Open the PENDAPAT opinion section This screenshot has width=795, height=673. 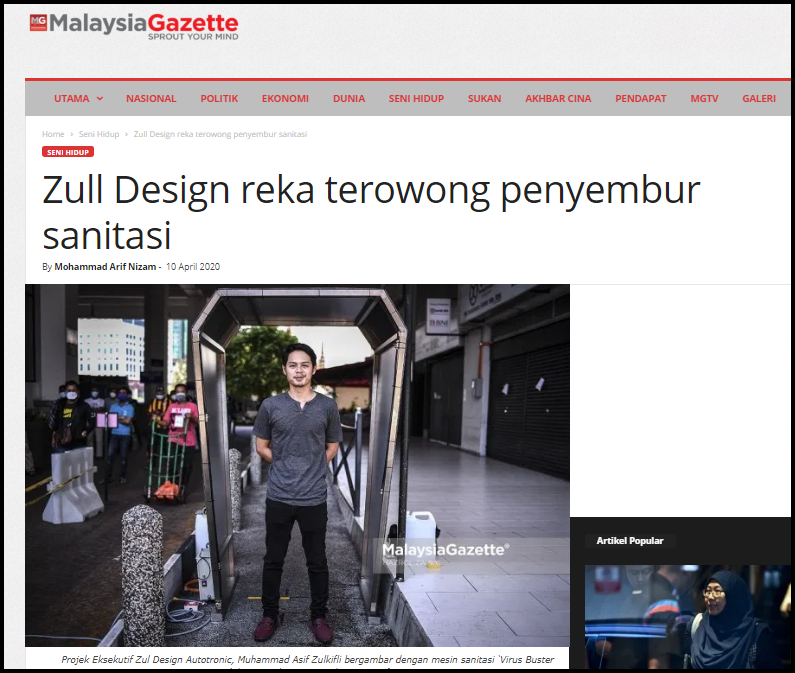(641, 98)
